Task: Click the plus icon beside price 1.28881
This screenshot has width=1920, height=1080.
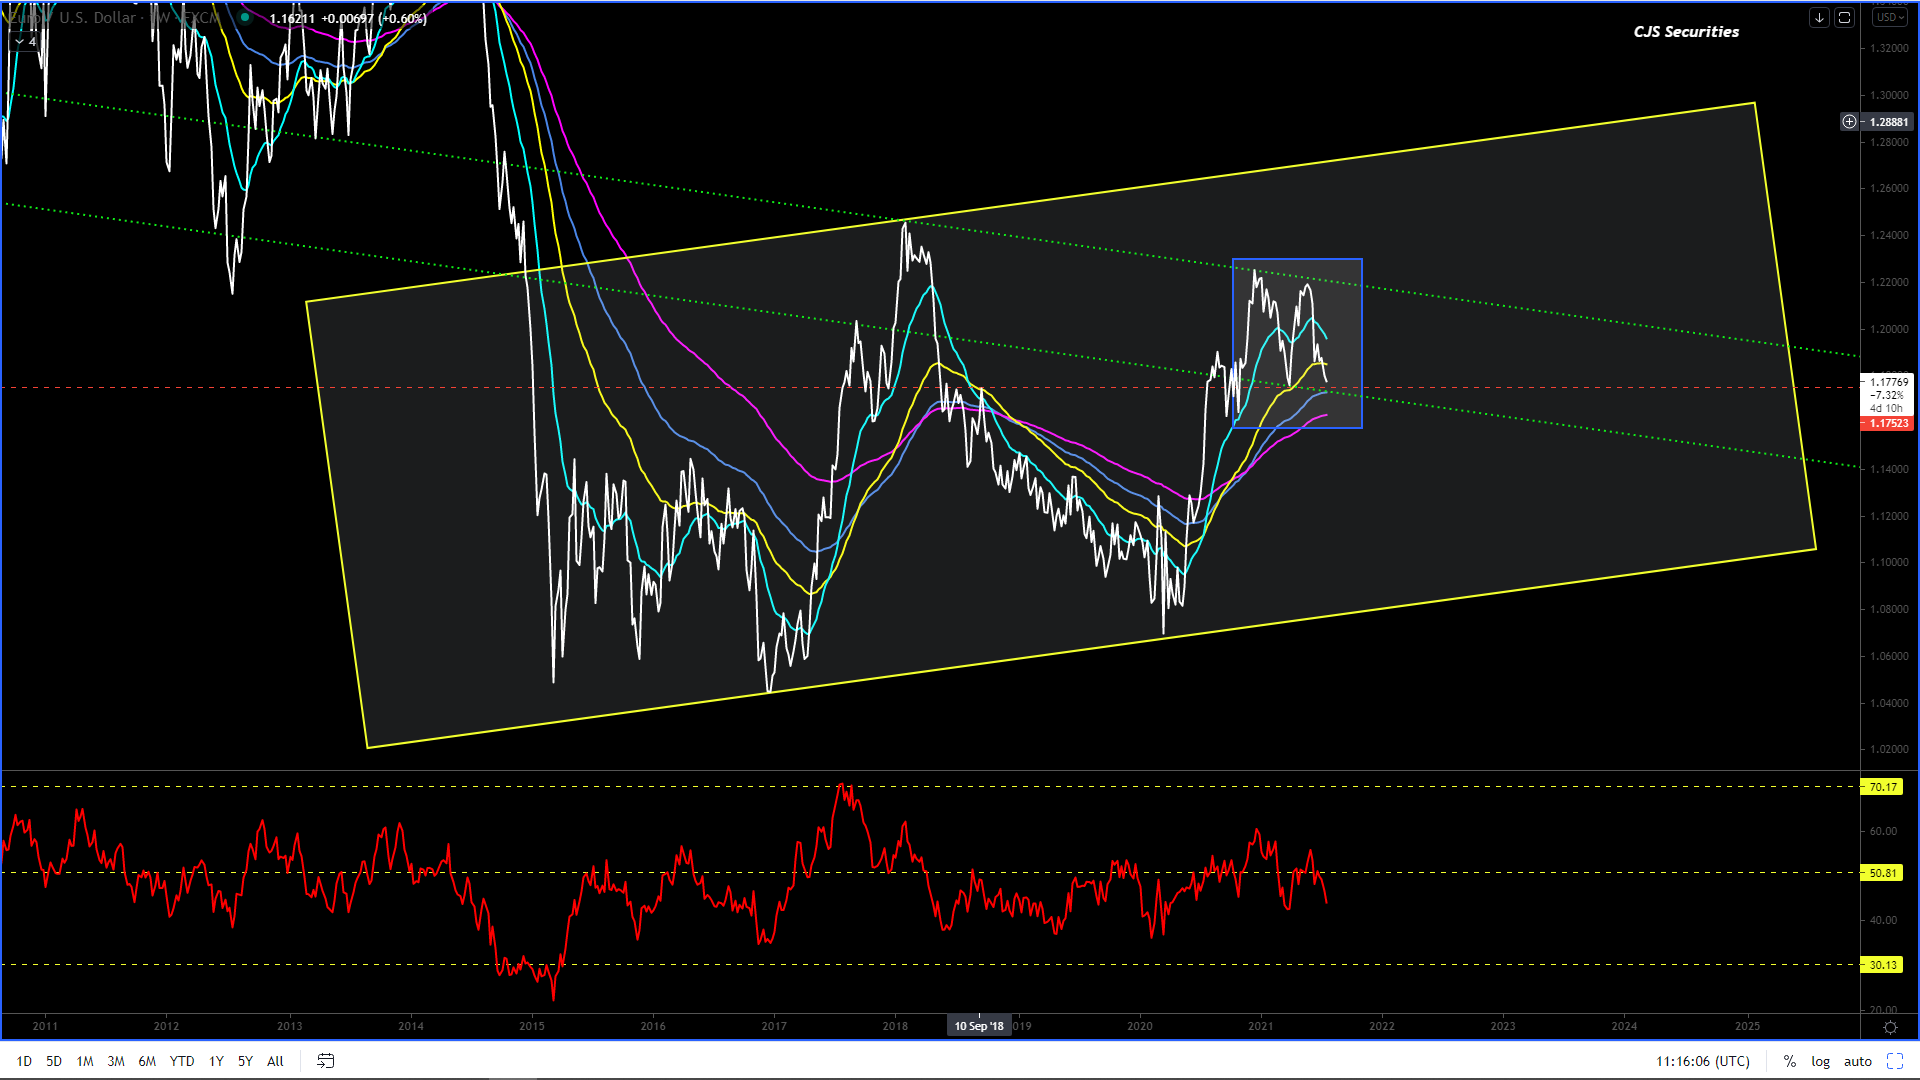Action: pos(1849,122)
